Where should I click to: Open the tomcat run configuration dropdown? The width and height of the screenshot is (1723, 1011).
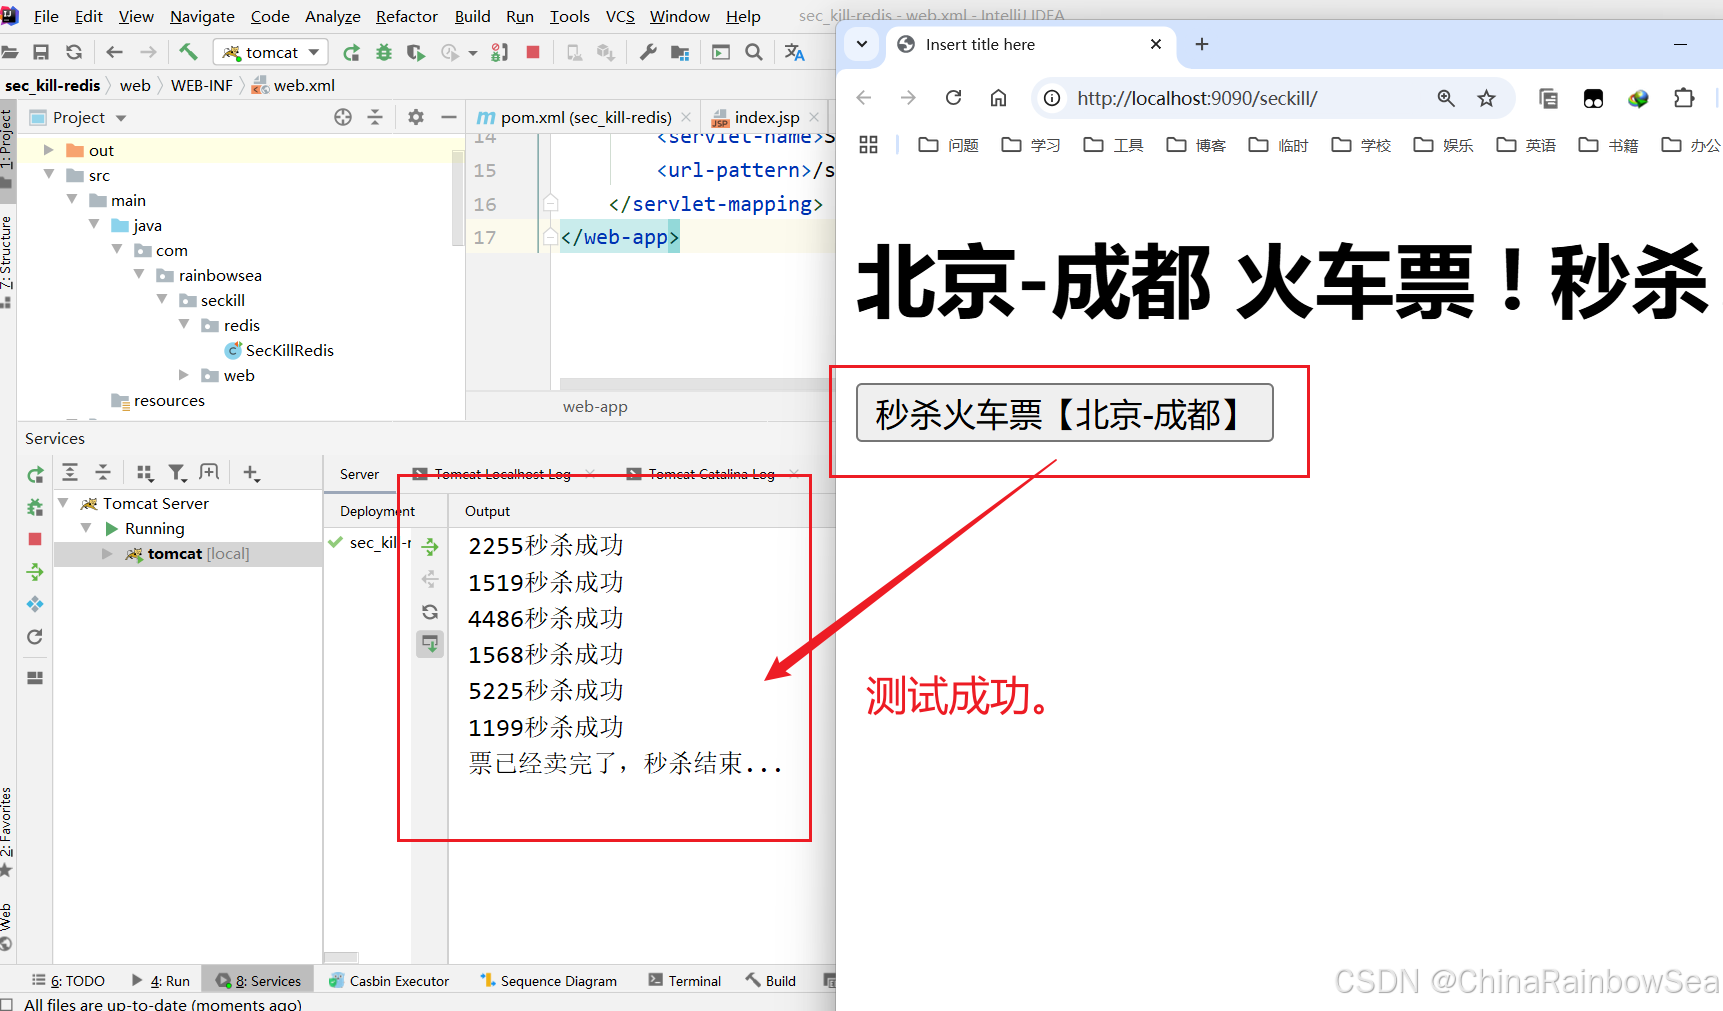[272, 52]
